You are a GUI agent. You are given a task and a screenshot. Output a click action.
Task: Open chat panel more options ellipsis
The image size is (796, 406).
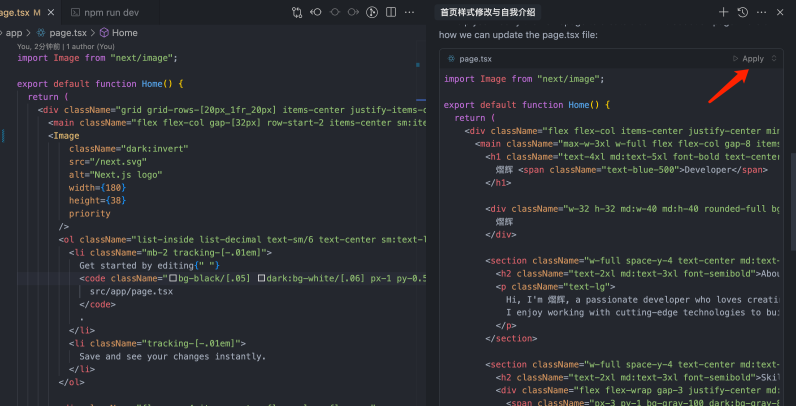pos(762,12)
